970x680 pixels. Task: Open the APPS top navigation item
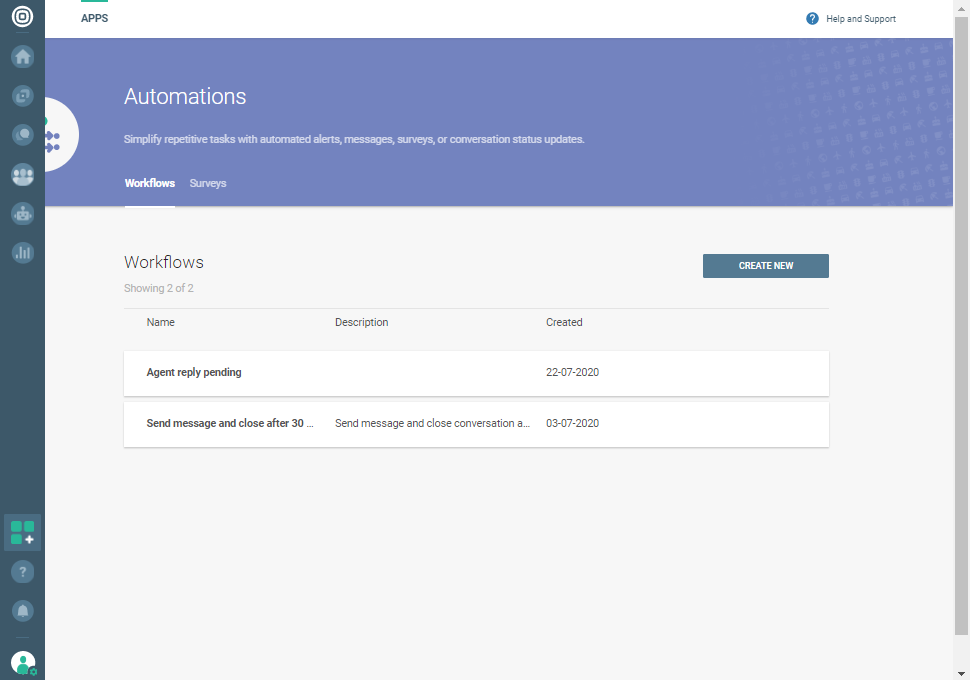tap(94, 19)
